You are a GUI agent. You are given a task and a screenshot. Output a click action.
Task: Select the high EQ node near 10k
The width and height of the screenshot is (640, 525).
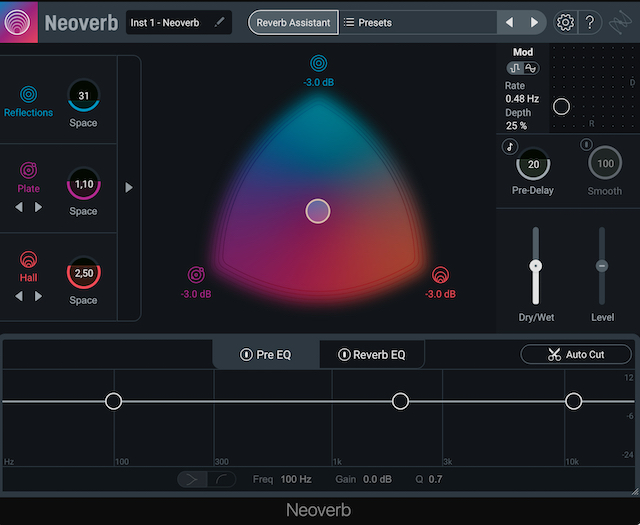(573, 401)
